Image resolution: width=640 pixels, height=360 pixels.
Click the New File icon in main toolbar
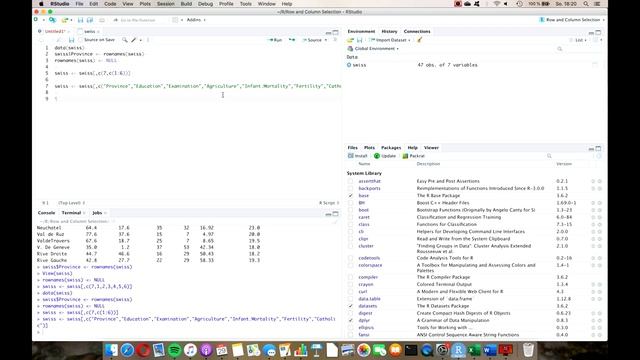point(36,20)
